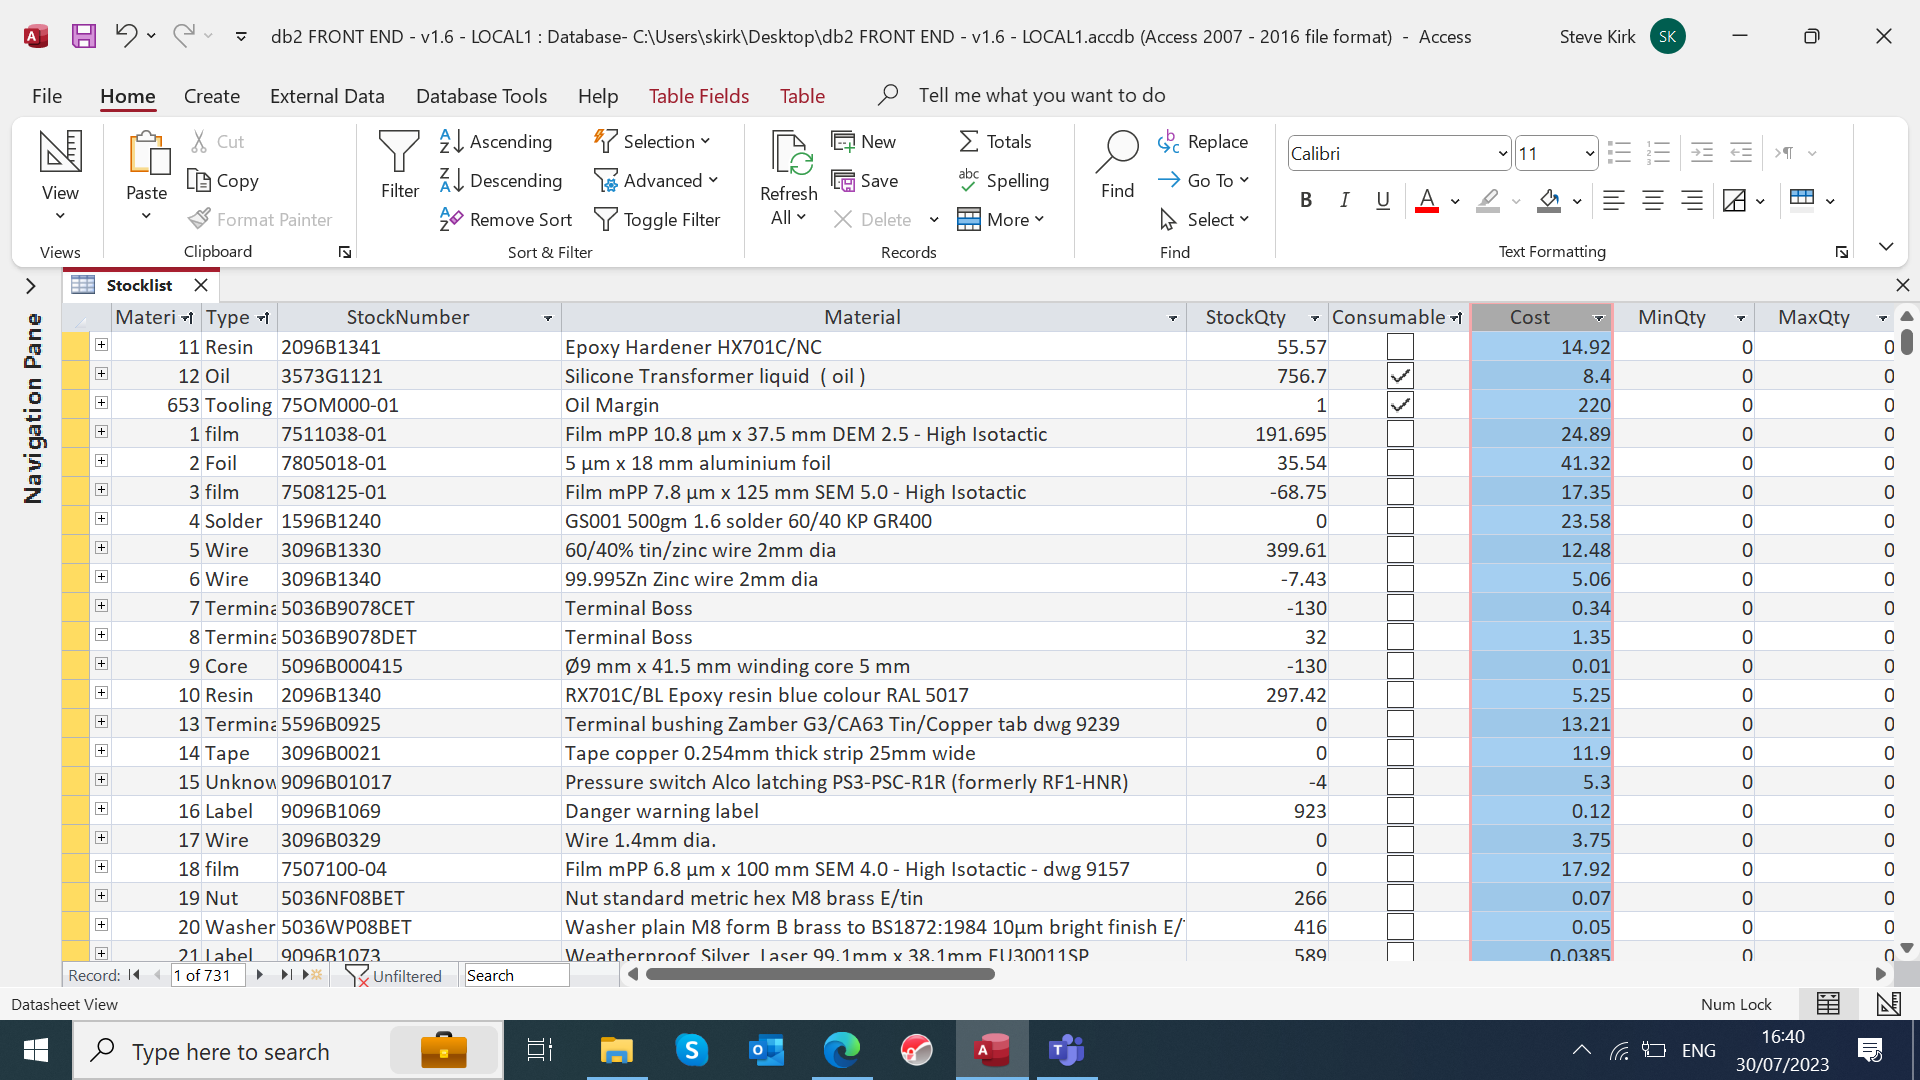The height and width of the screenshot is (1080, 1920).
Task: Open Cost column header dropdown arrow
Action: pos(1598,318)
